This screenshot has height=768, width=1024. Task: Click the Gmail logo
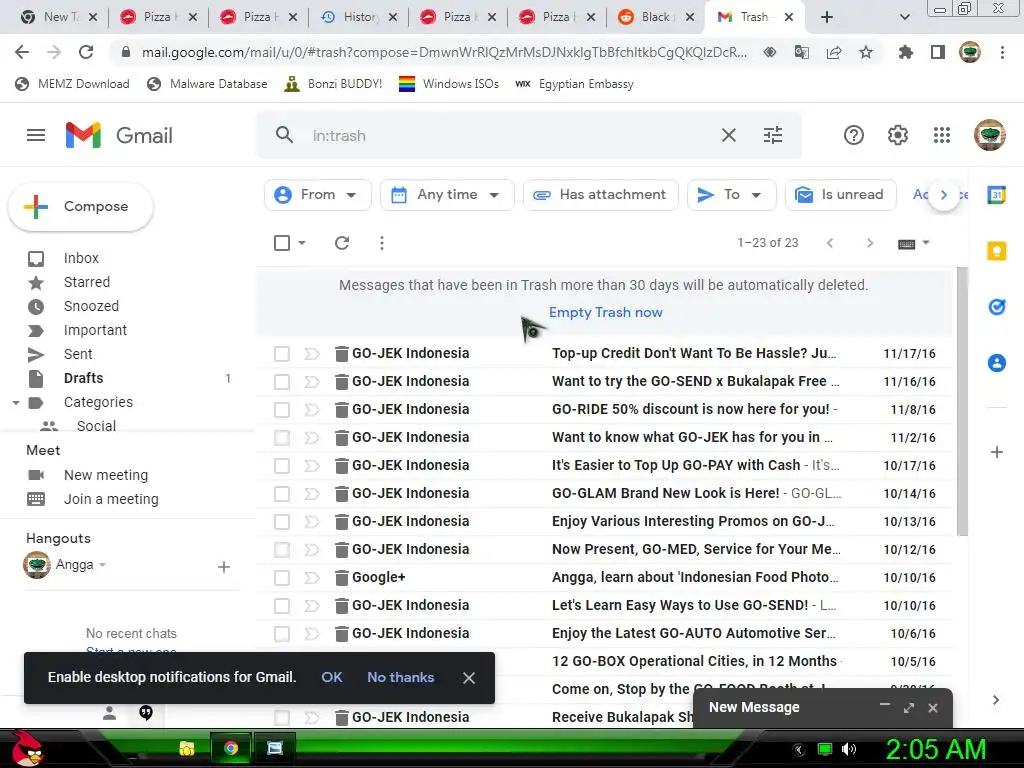coord(119,135)
